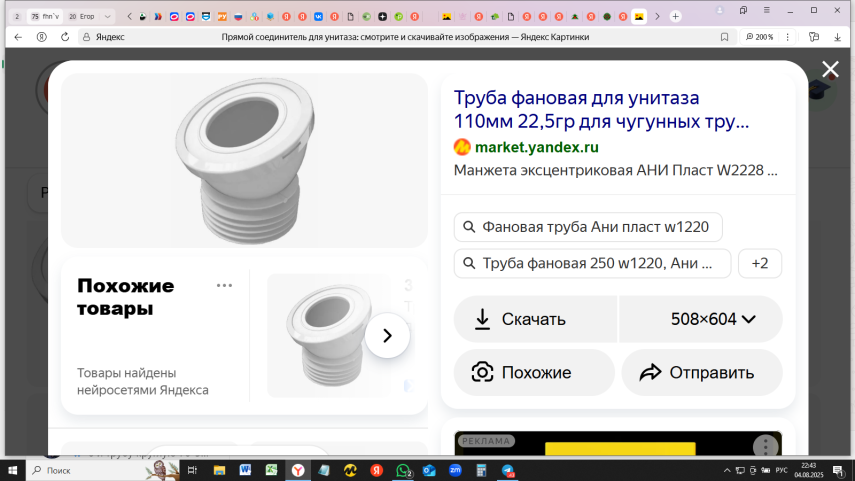Reload the page with the refresh icon

coord(65,36)
